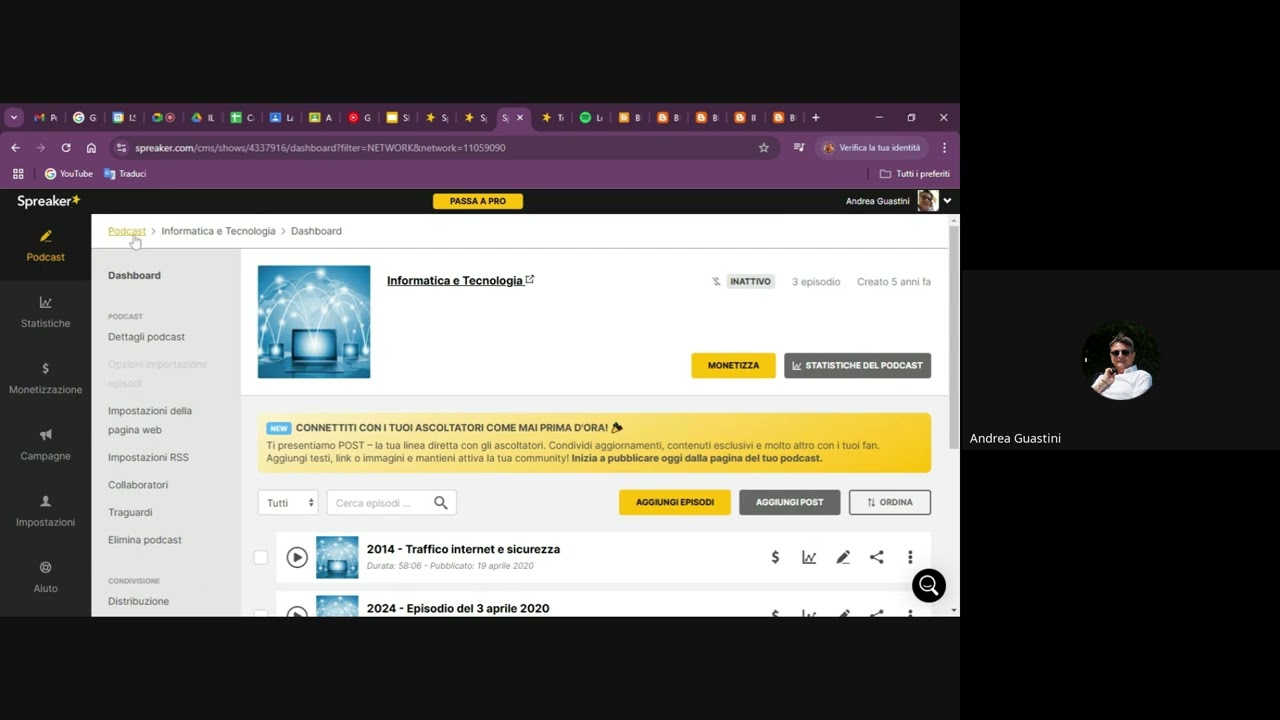Click the Podcast breadcrumb link
The width and height of the screenshot is (1280, 720).
pyautogui.click(x=127, y=231)
